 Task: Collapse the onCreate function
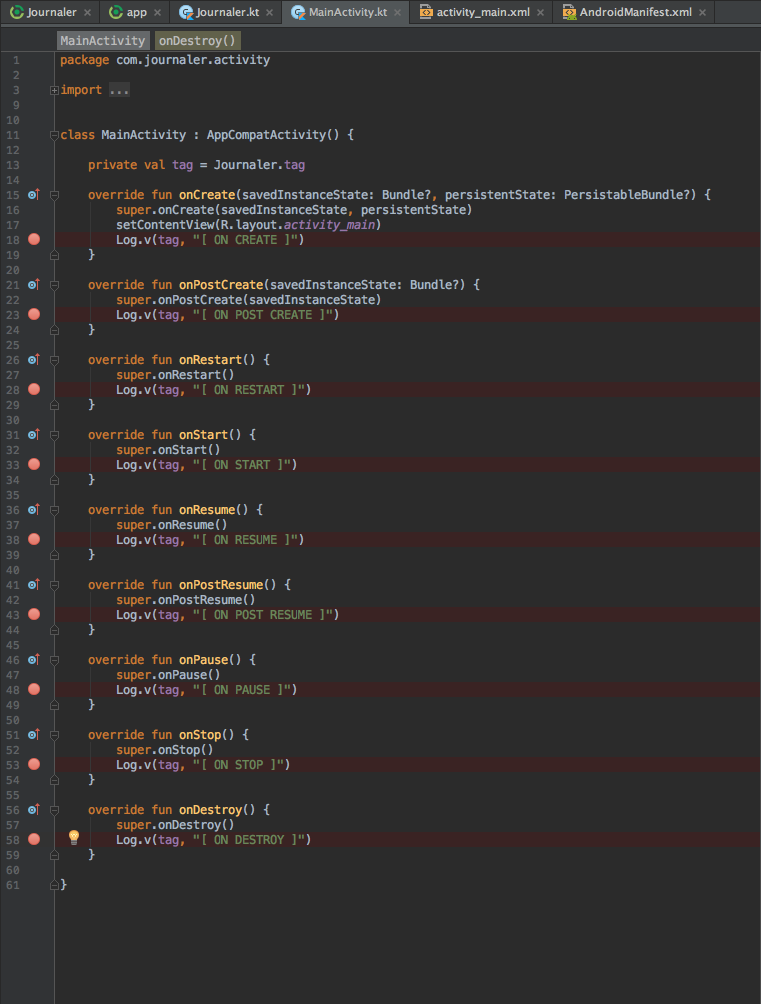(x=54, y=195)
